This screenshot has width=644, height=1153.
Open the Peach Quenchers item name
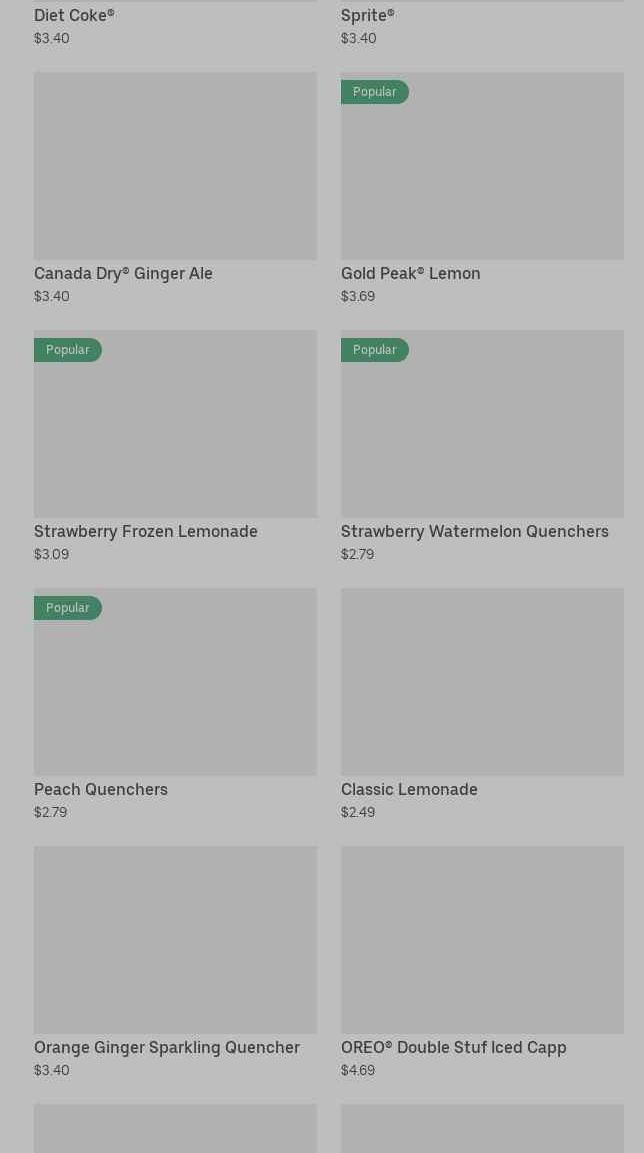pyautogui.click(x=101, y=790)
